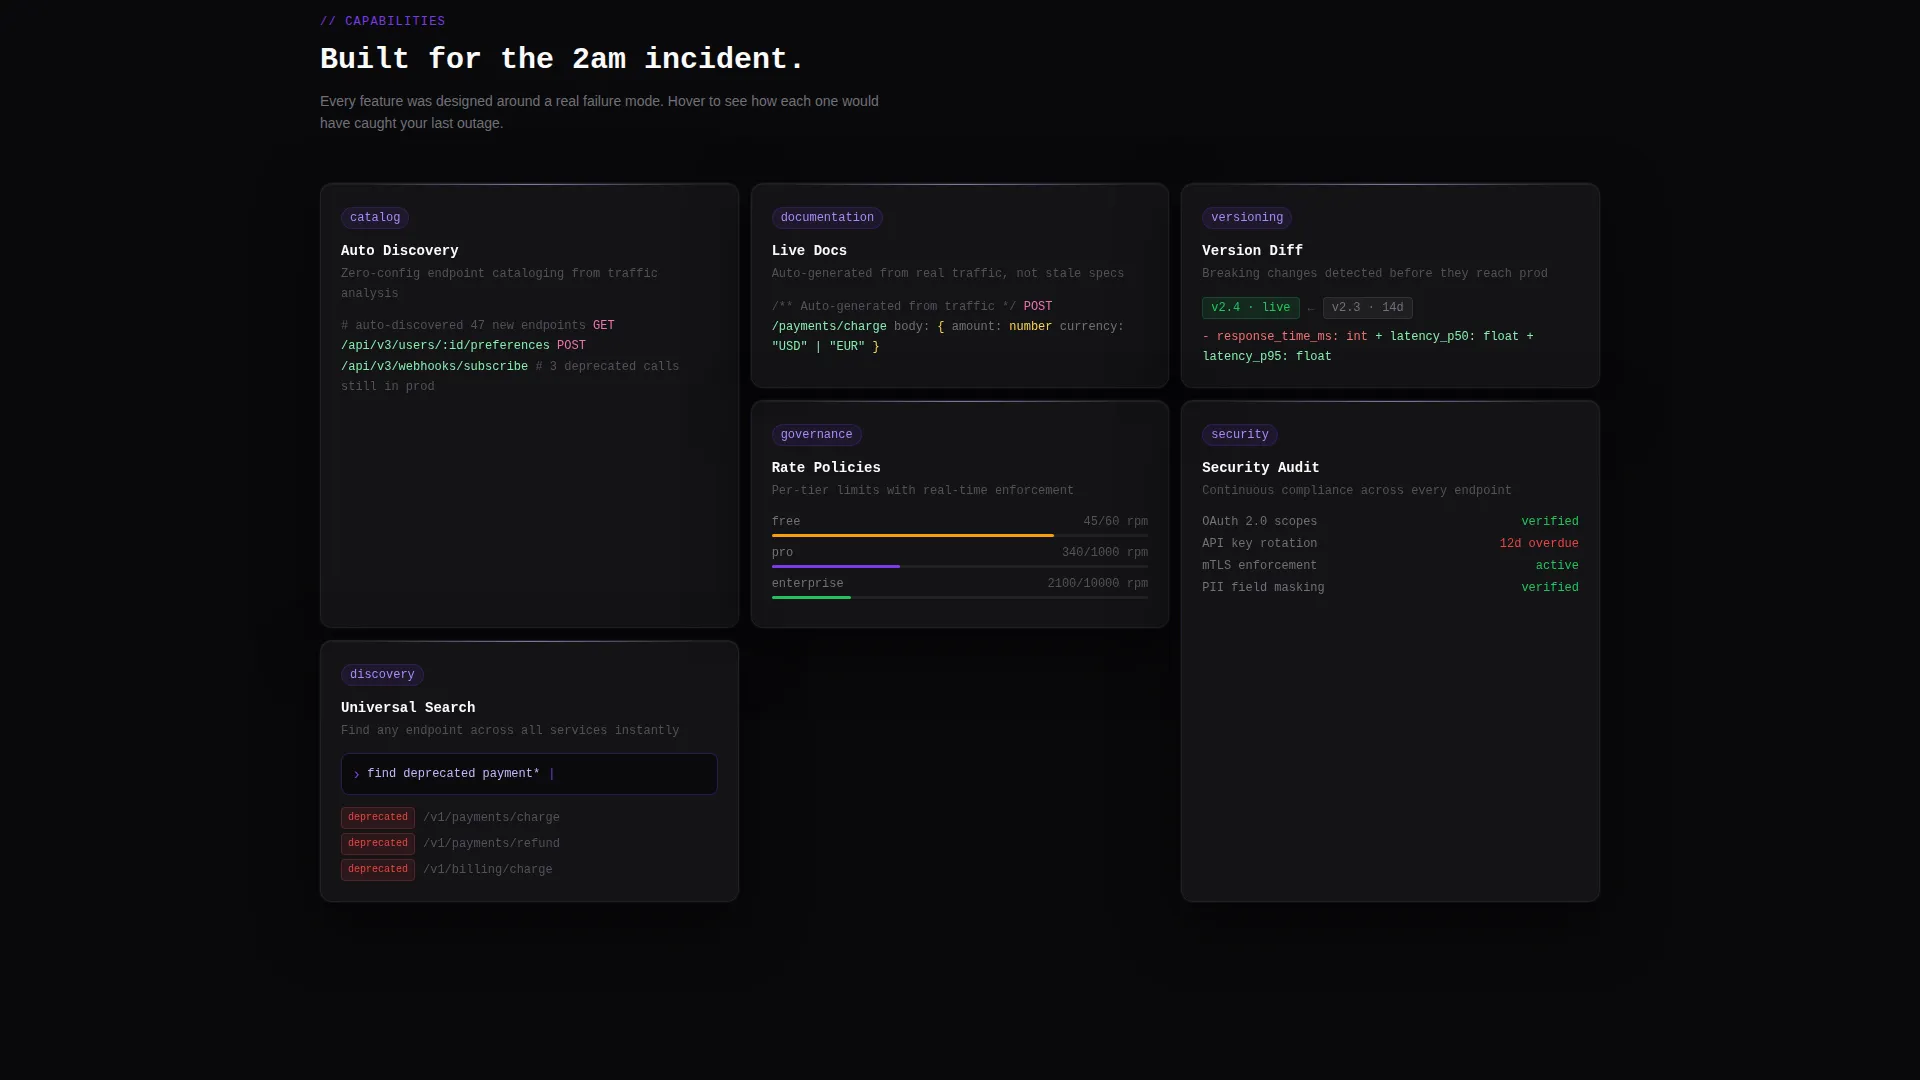The image size is (1920, 1080).
Task: Click the '45/60 rpm' free tier value
Action: pyautogui.click(x=1115, y=522)
